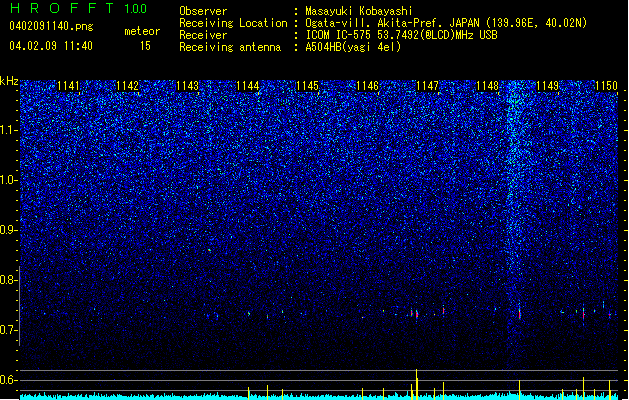Viewport: 629px width, 400px height.
Task: Click the 1.1 kHz frequency label
Action: [x=9, y=130]
